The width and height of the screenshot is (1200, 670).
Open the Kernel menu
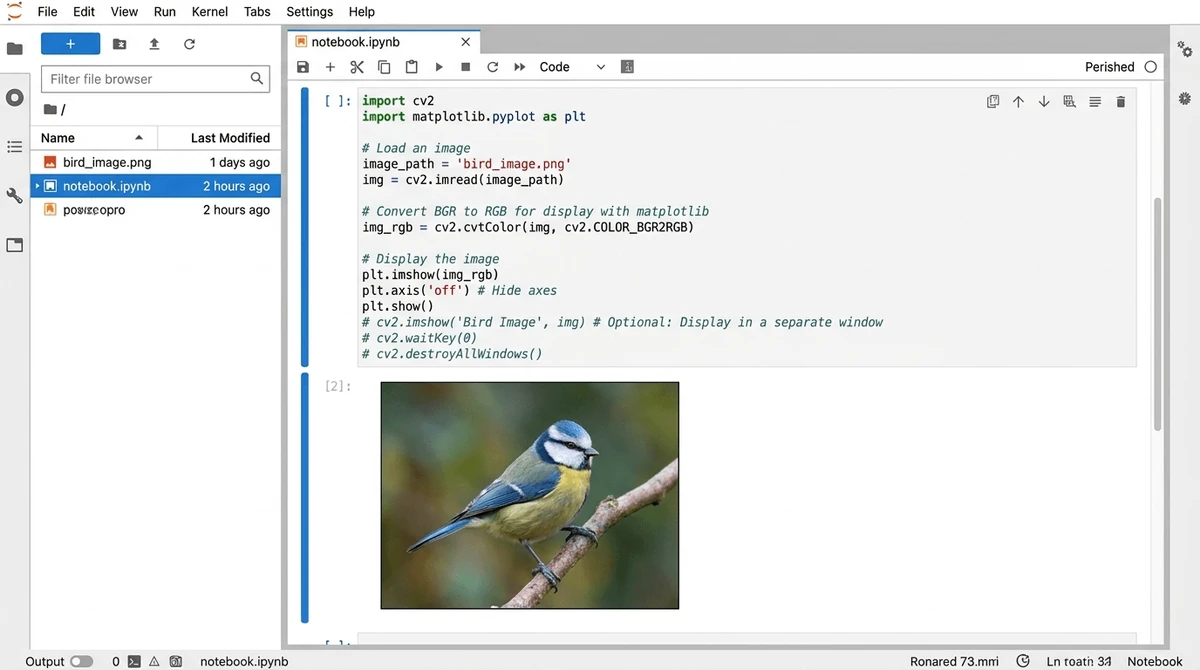click(x=210, y=12)
